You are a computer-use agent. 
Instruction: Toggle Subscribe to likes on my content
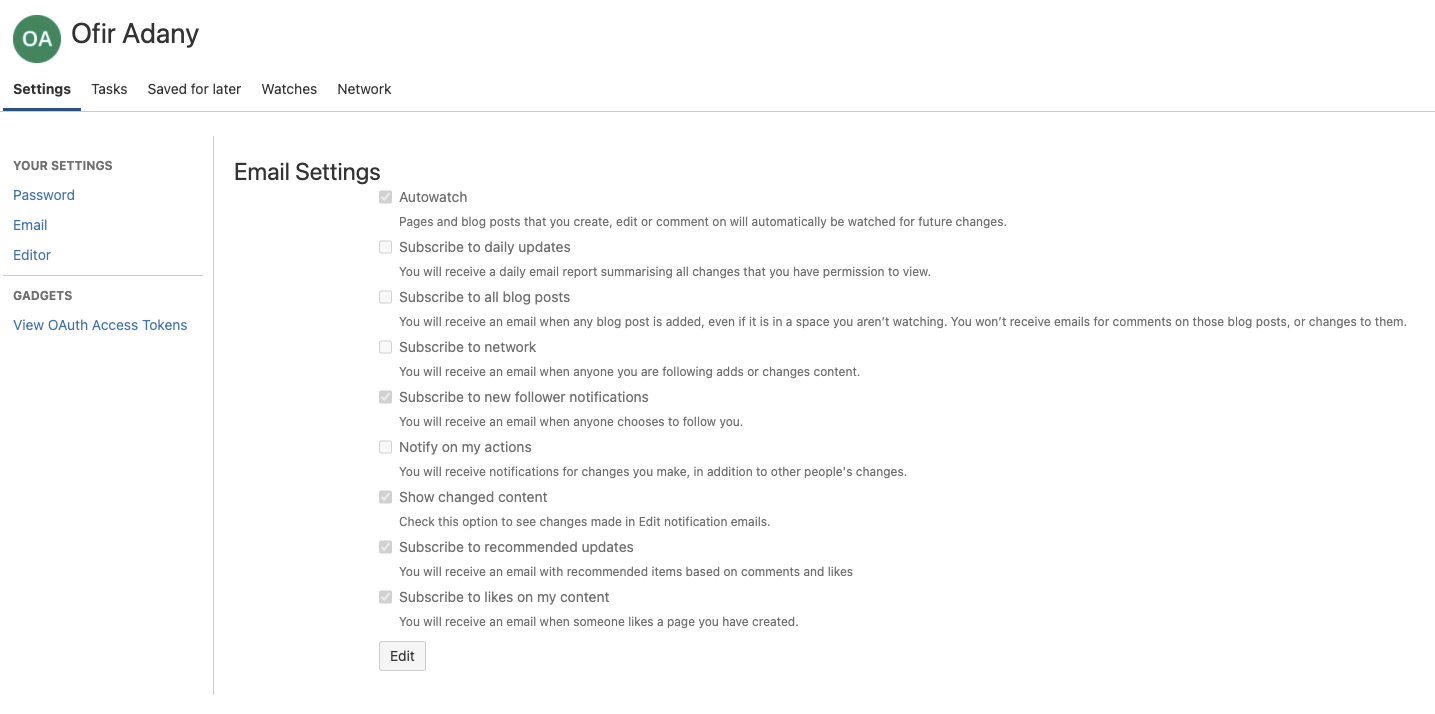tap(385, 597)
